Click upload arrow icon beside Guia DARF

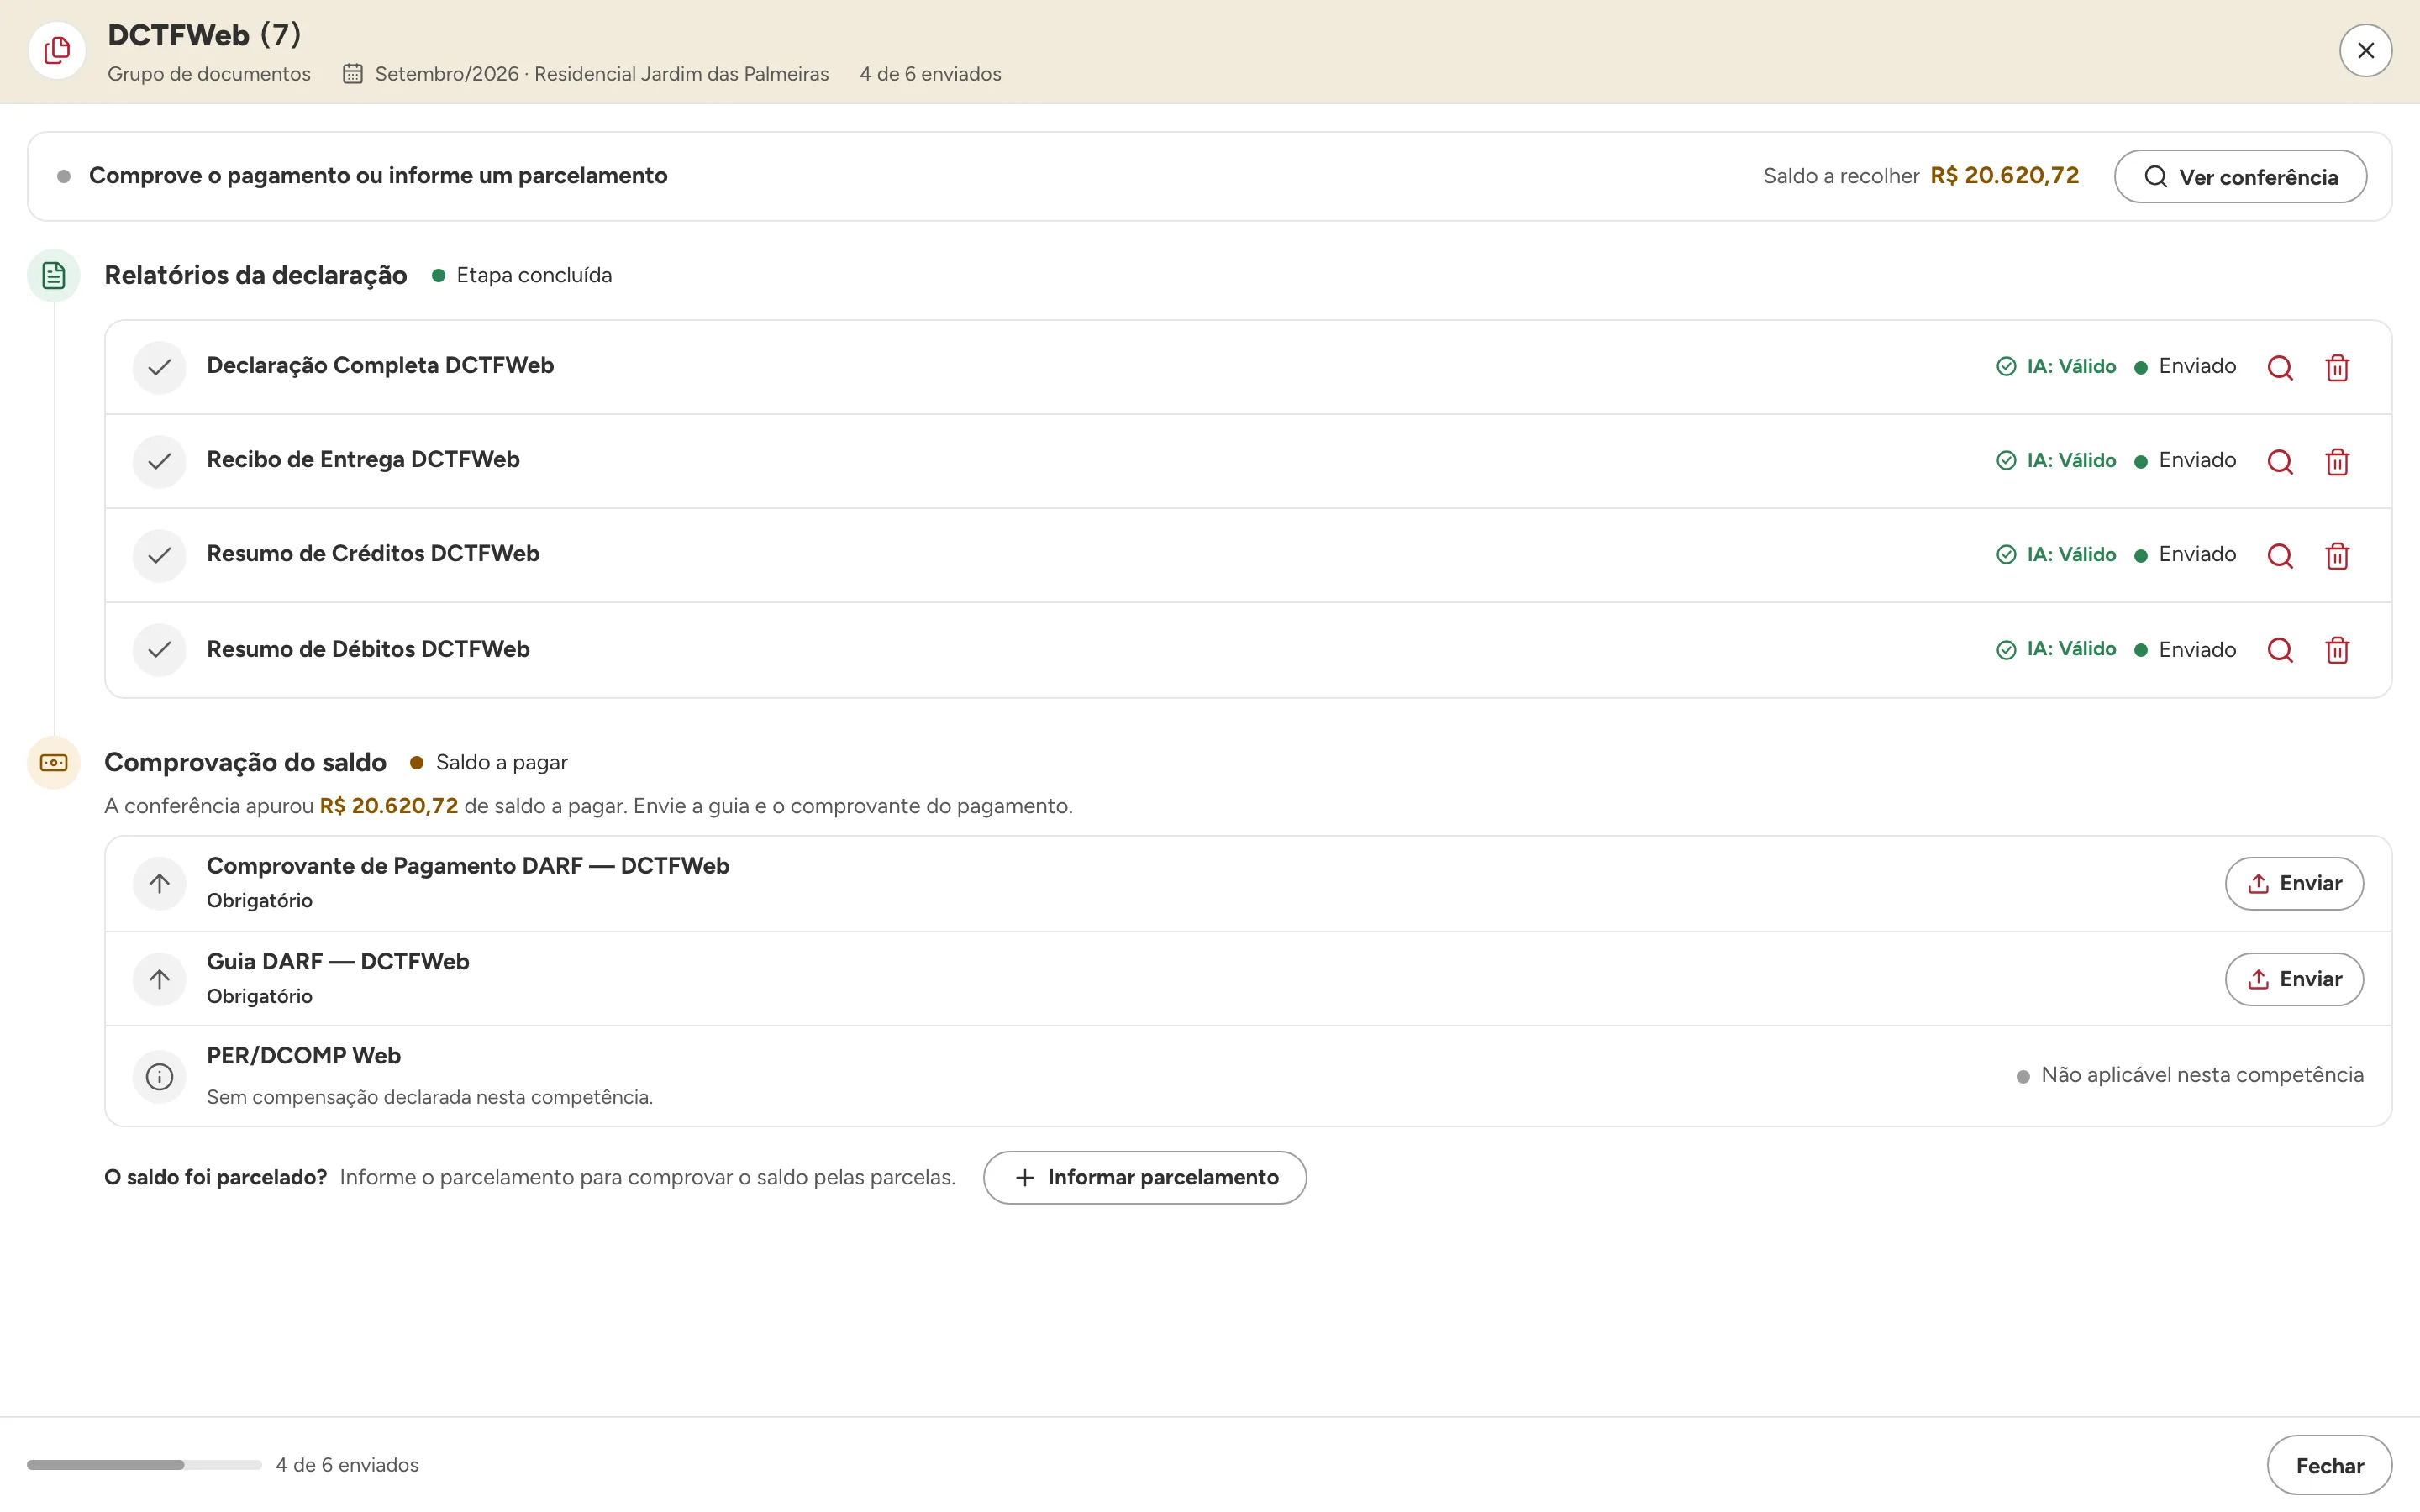click(159, 979)
